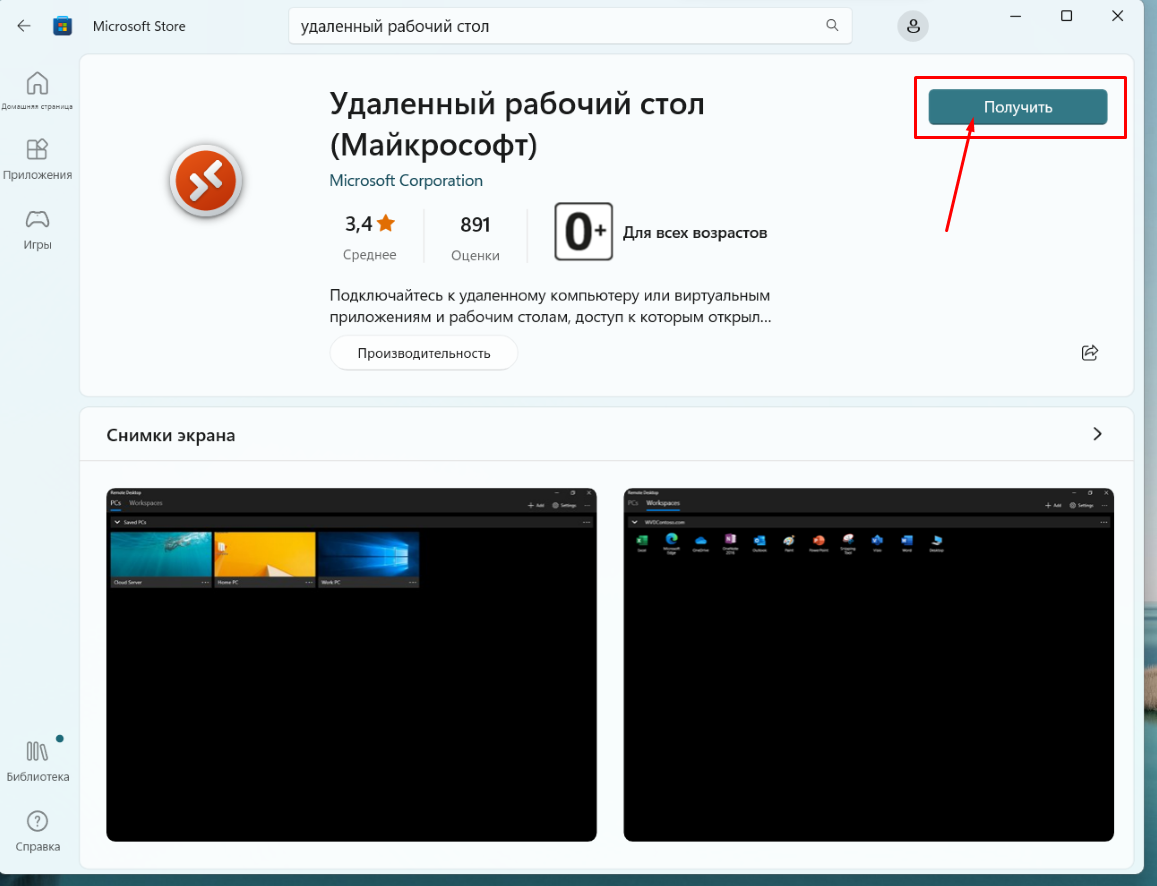Go back using the back arrow
The height and width of the screenshot is (886, 1157).
point(24,26)
